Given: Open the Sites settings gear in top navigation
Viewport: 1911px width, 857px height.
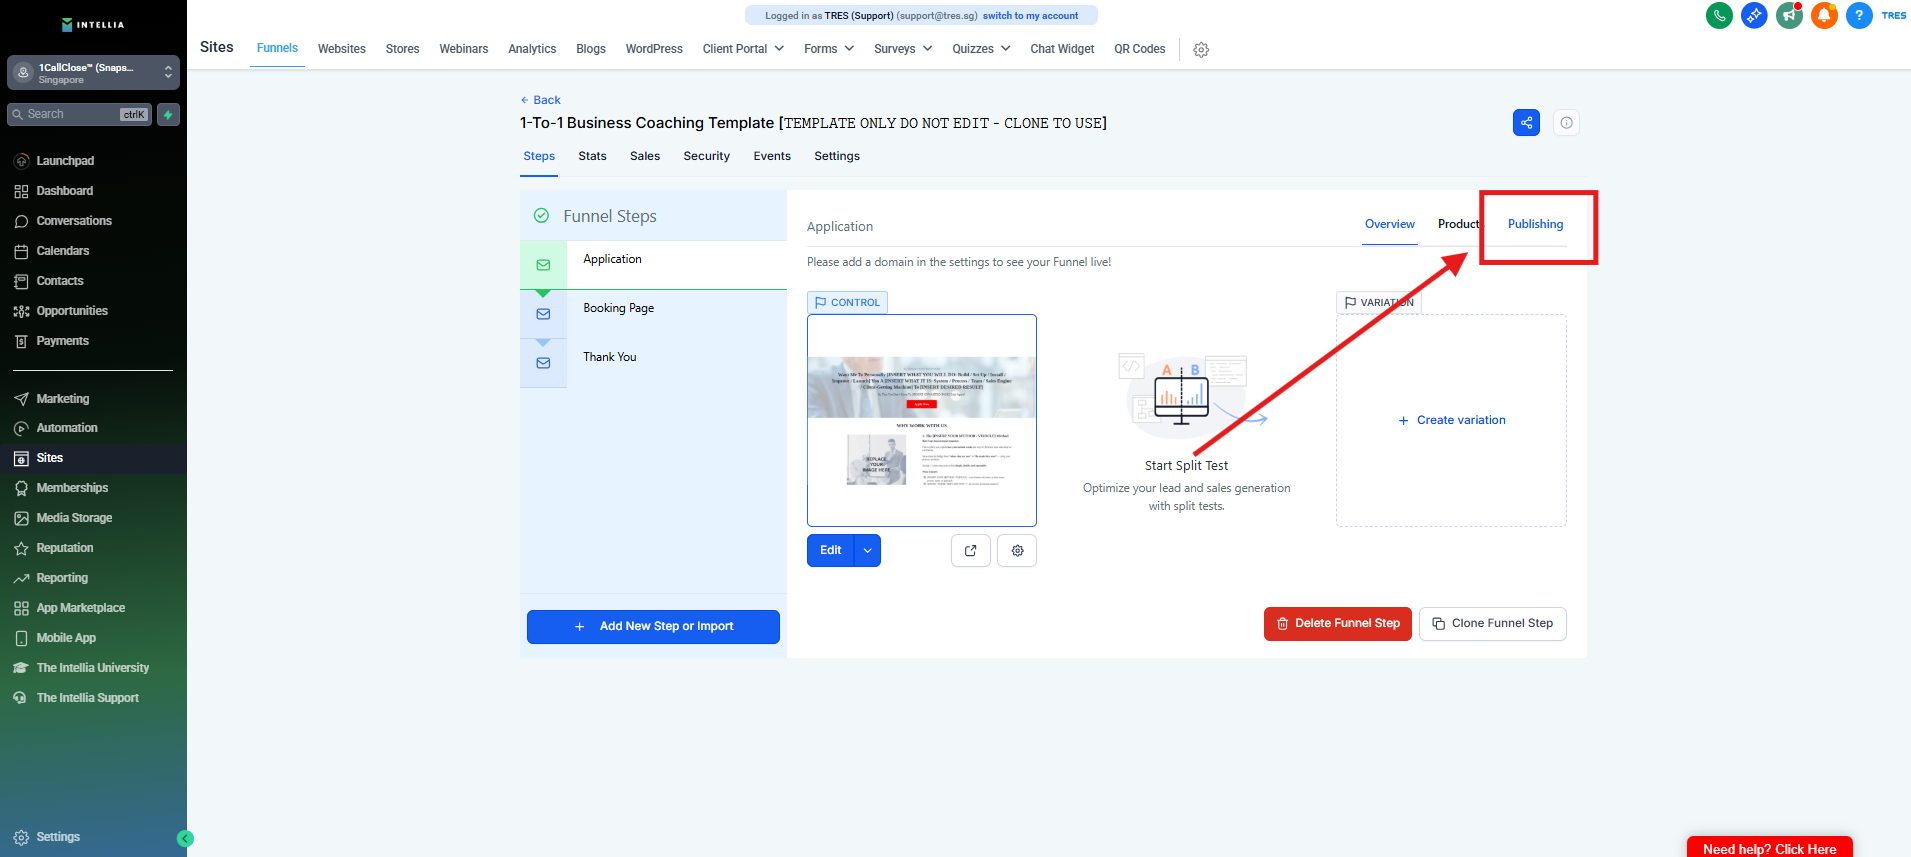Looking at the screenshot, I should [1201, 49].
